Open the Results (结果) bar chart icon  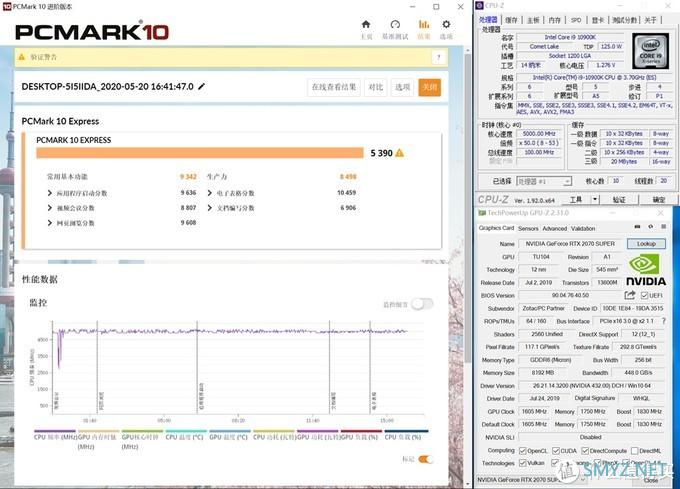(424, 25)
